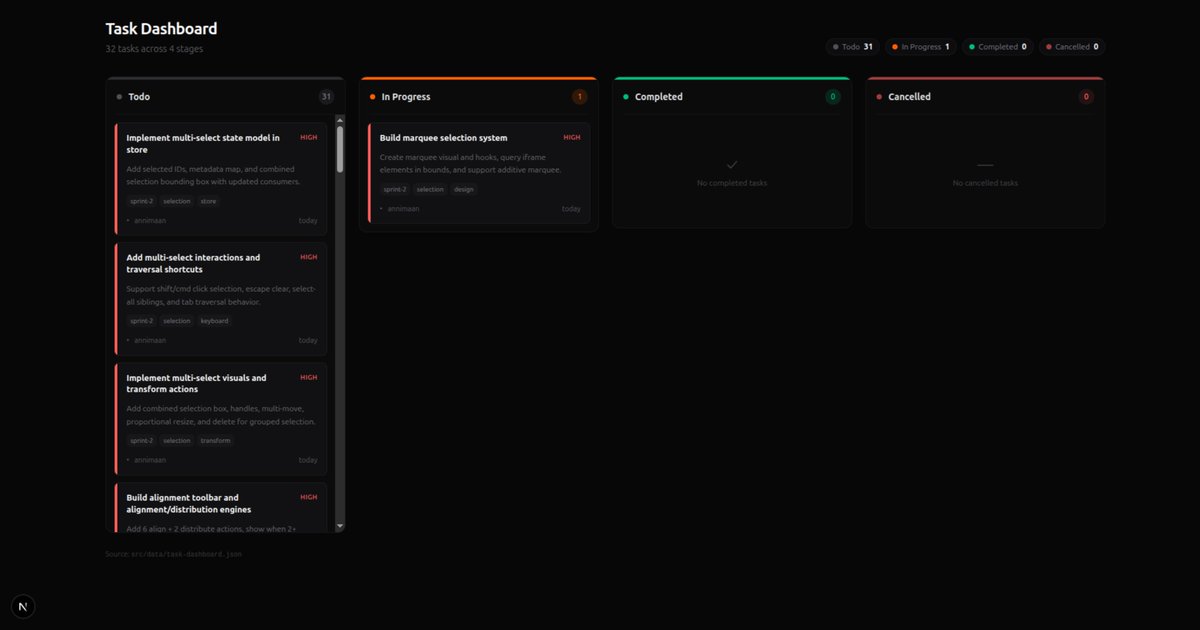1200x630 pixels.
Task: Click the 'No cancelled tasks' message
Action: (985, 183)
